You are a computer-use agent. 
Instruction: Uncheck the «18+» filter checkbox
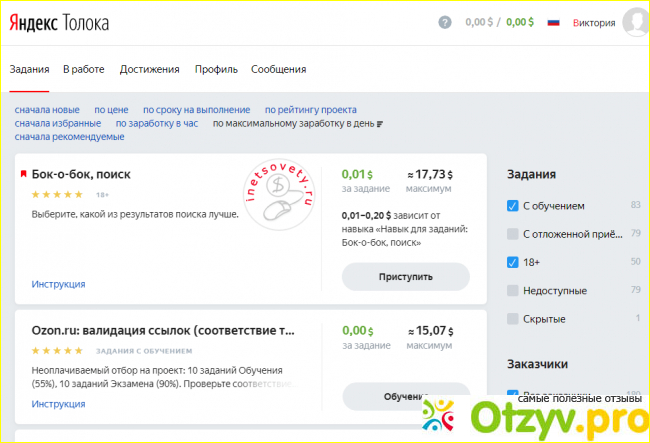click(513, 262)
